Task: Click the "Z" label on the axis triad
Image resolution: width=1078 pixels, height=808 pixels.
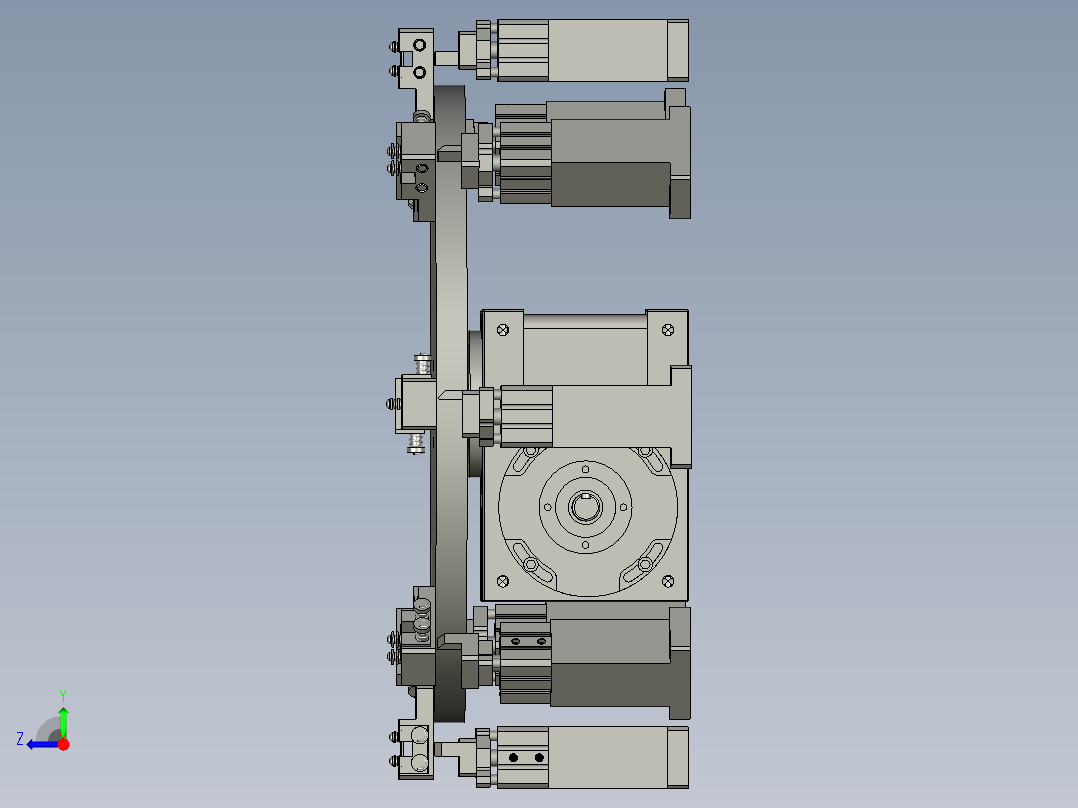Action: [20, 739]
